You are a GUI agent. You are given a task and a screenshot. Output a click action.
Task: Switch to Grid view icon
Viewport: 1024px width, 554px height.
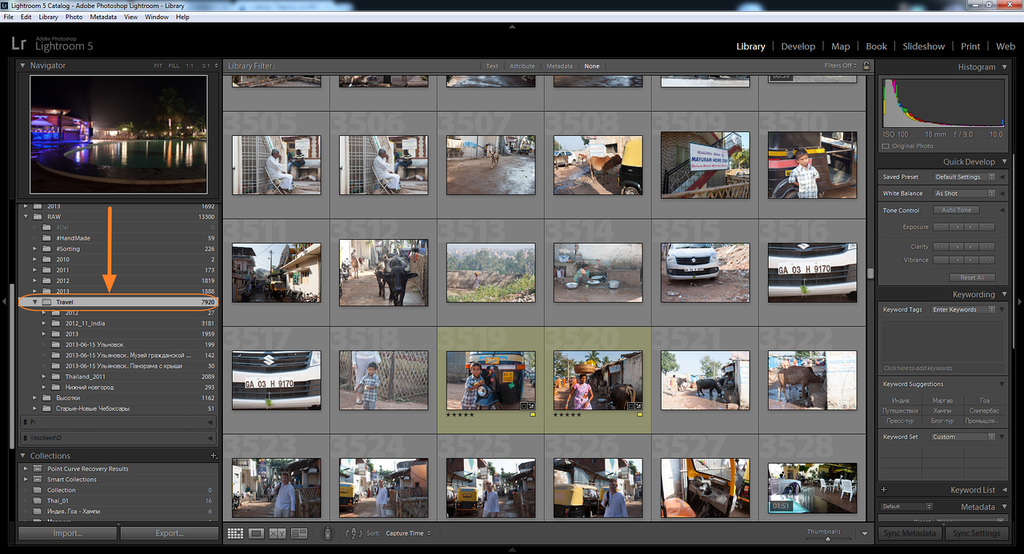235,534
